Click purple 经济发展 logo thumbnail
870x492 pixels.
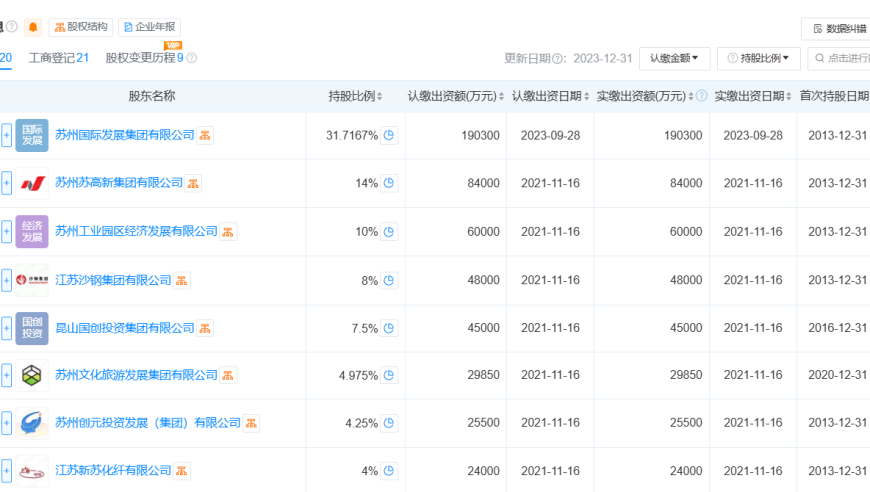[32, 231]
